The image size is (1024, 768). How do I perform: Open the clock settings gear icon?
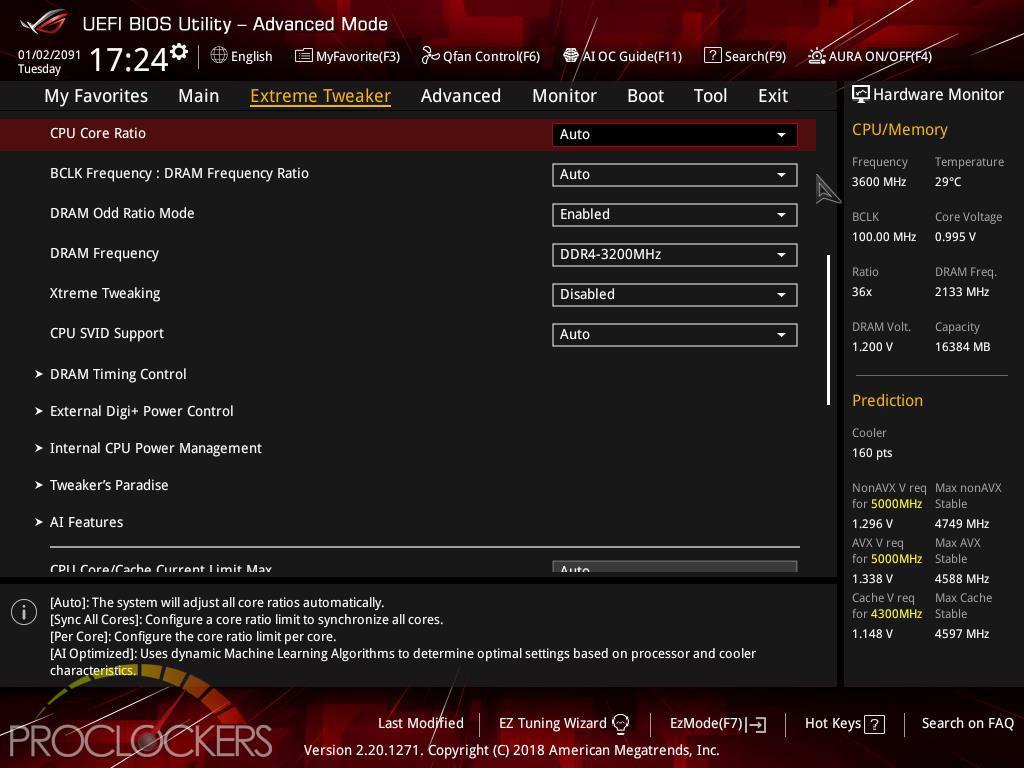[180, 52]
